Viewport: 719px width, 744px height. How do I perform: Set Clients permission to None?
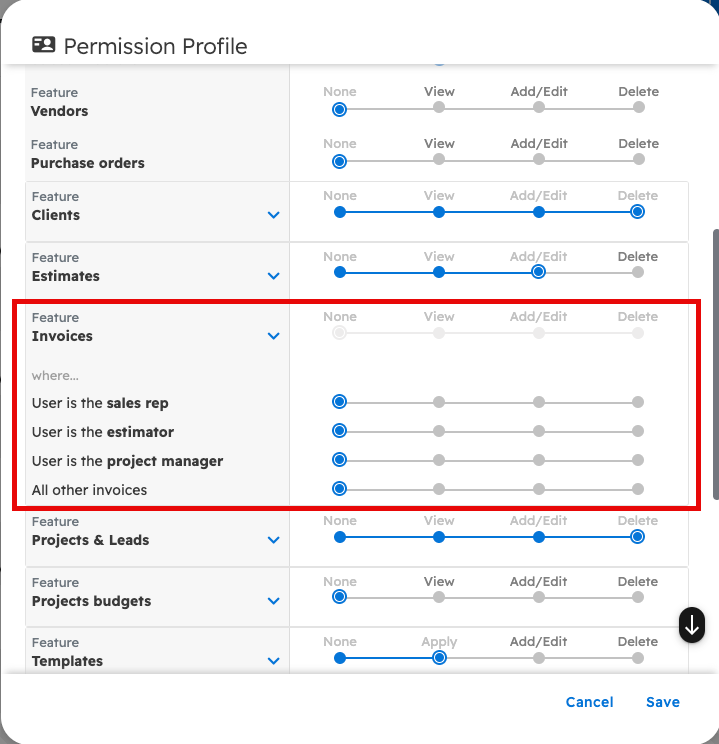point(340,212)
